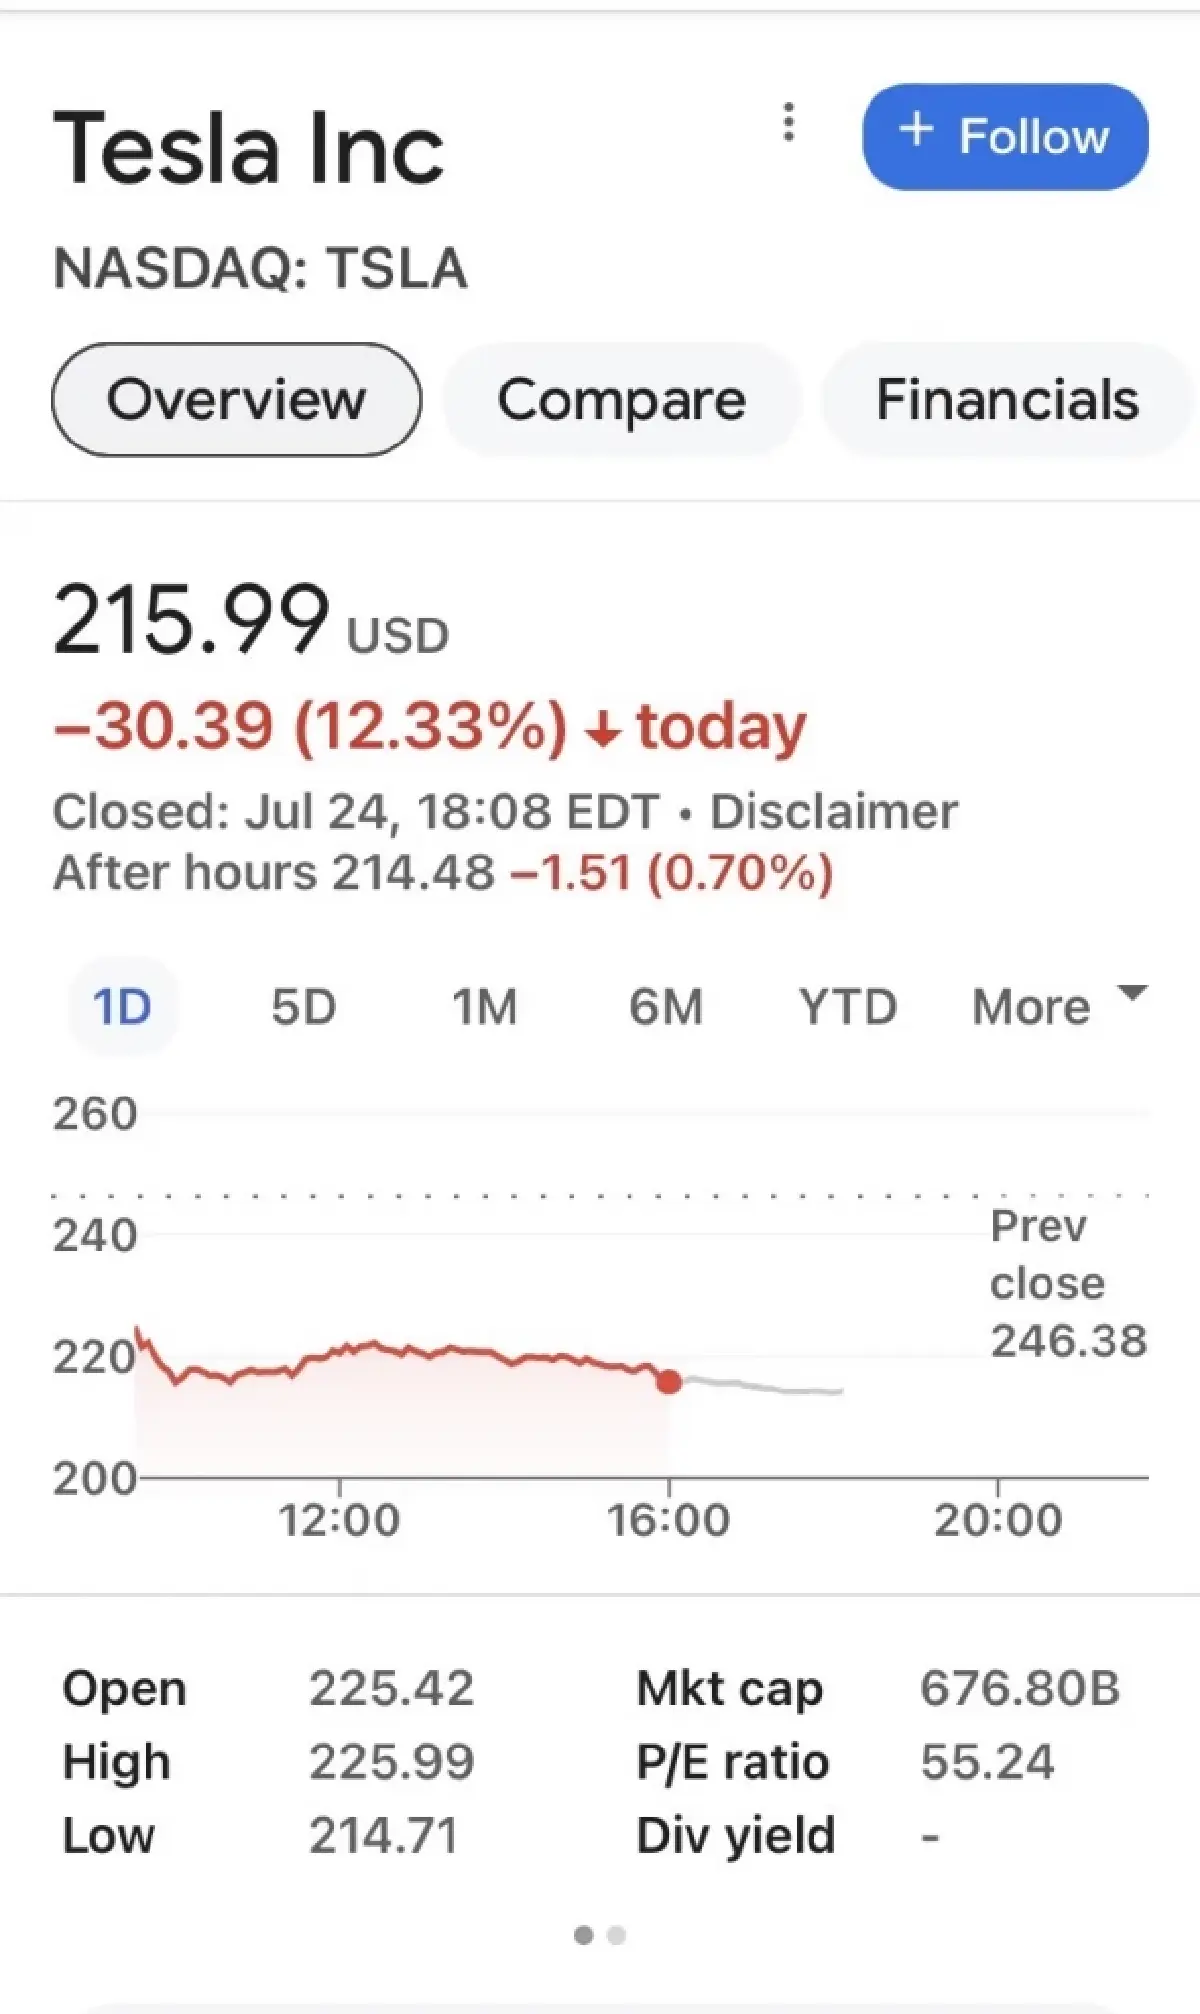
Task: Click the down arrow next to today
Action: click(x=602, y=732)
